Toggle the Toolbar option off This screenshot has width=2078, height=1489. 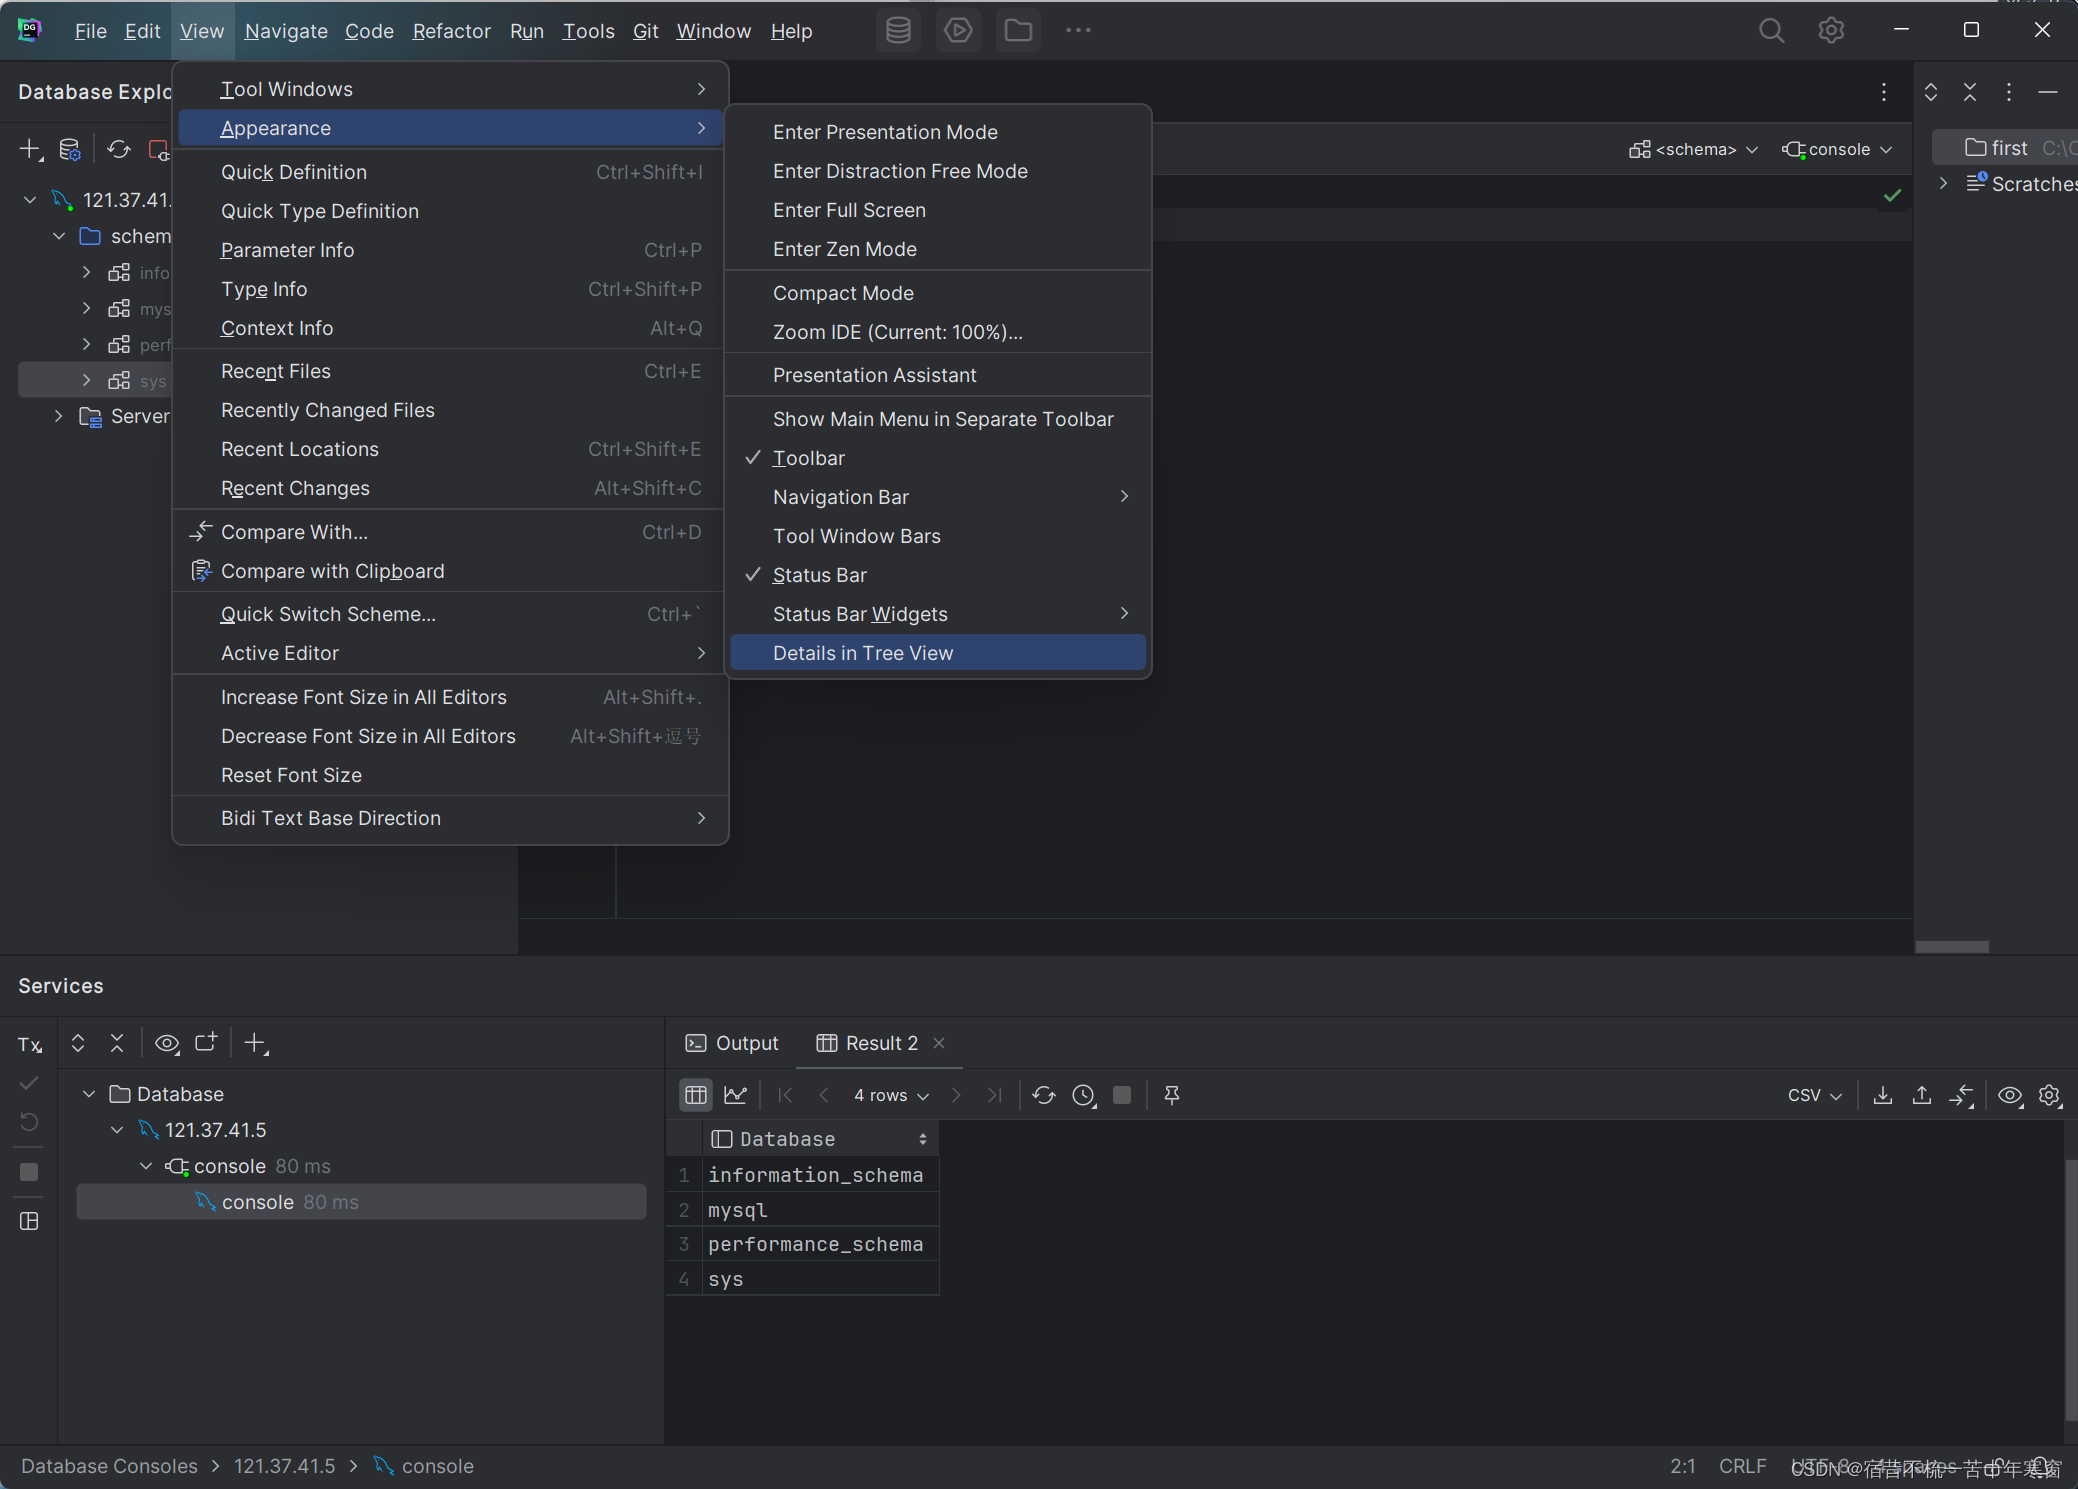pos(938,458)
